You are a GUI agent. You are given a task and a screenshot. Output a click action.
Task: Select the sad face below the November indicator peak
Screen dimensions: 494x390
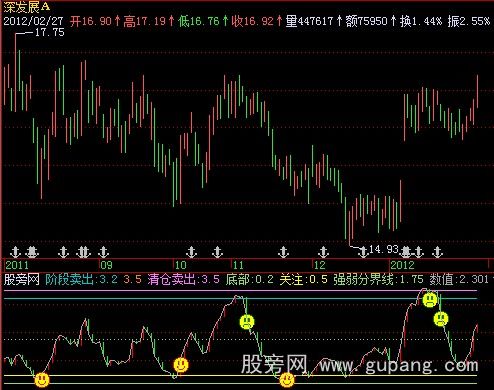pos(247,322)
